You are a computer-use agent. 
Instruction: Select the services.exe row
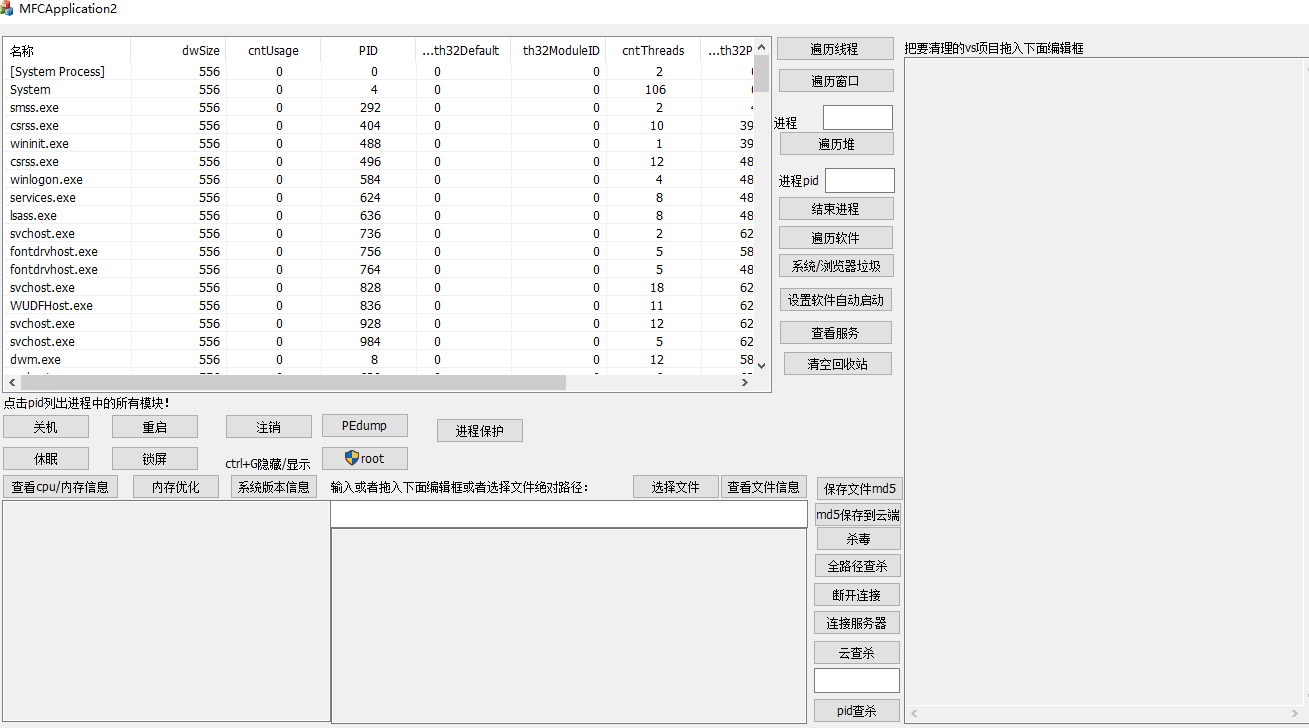pos(378,197)
